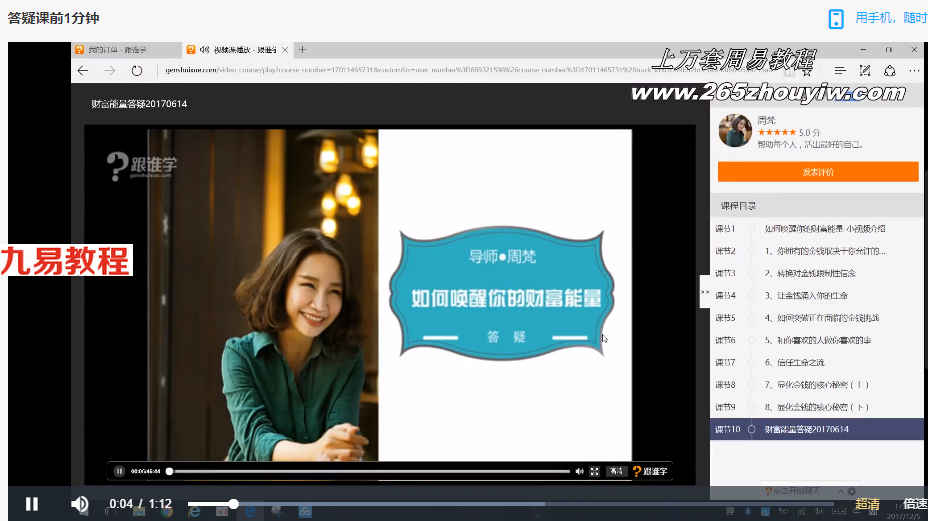Pause the inner embedded video

(120, 471)
